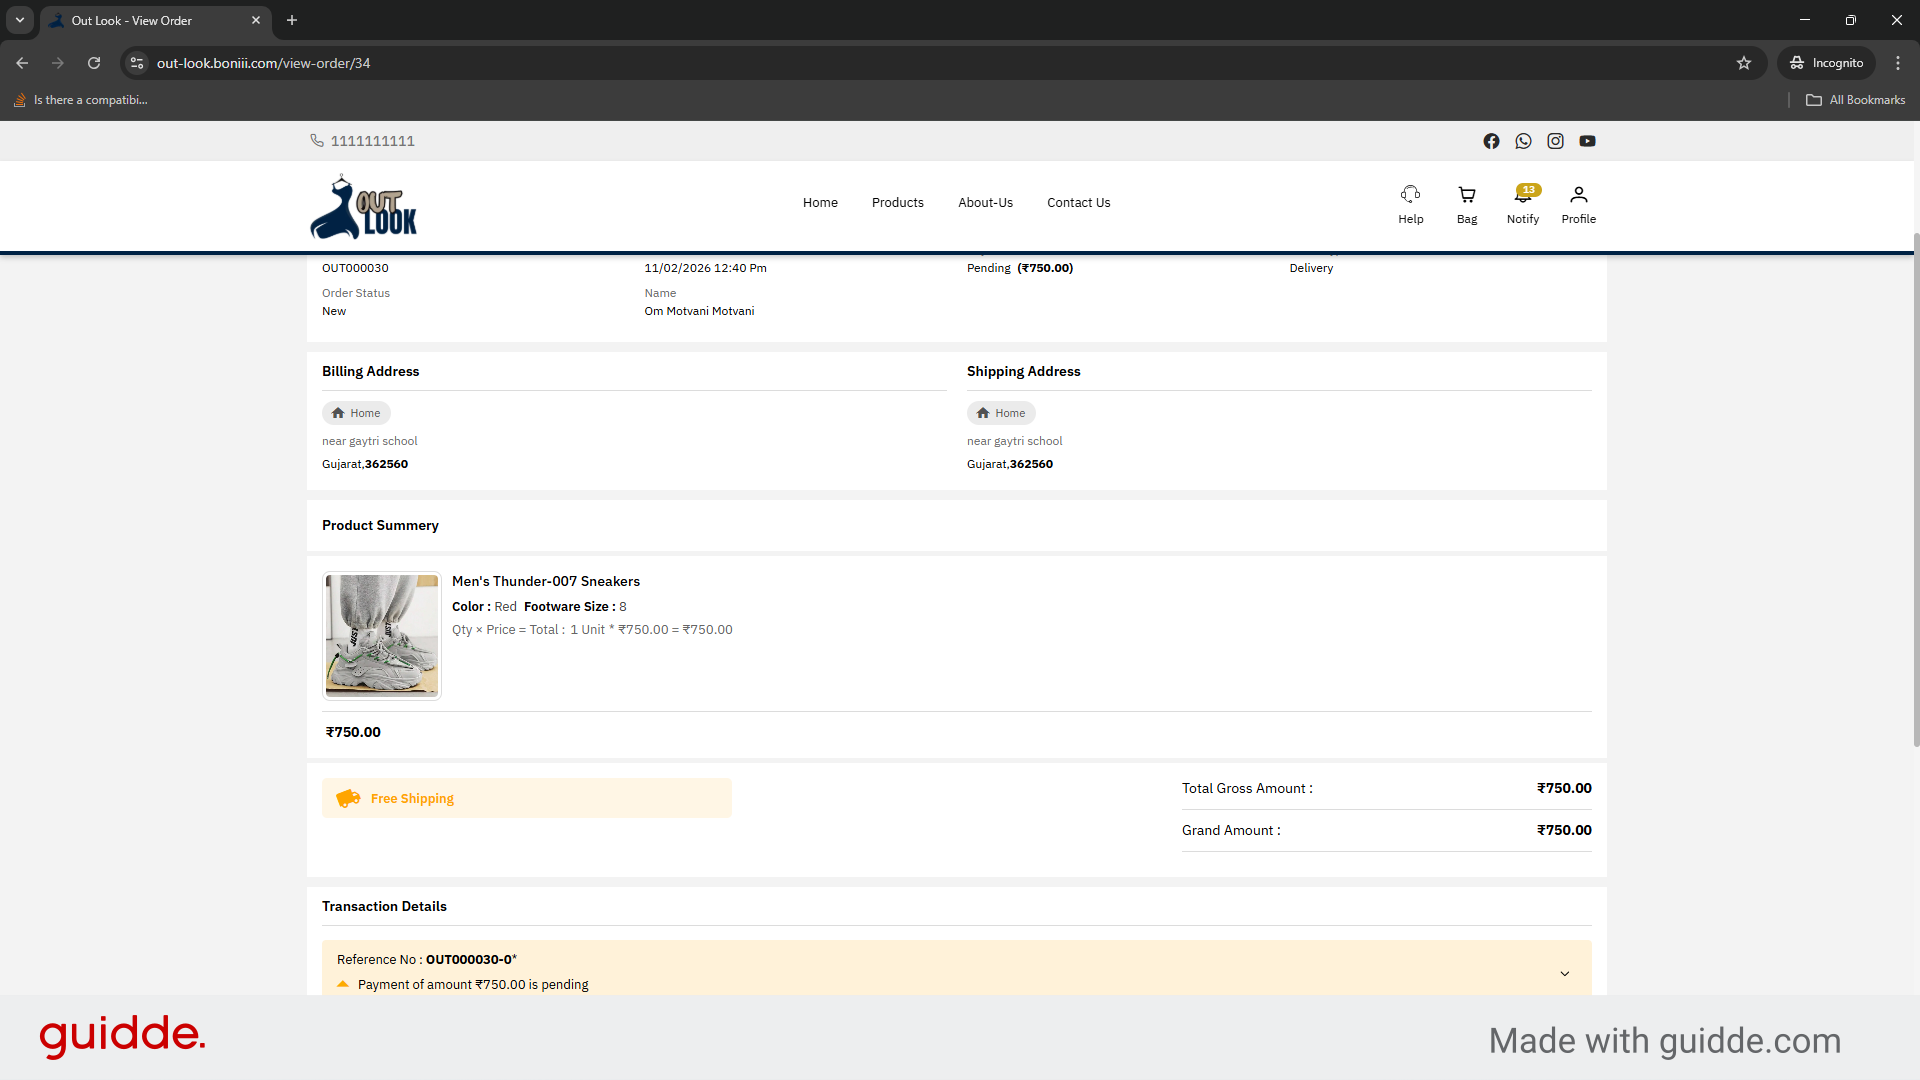
Task: Click the page vertical scrollbar
Action: coord(1915,490)
